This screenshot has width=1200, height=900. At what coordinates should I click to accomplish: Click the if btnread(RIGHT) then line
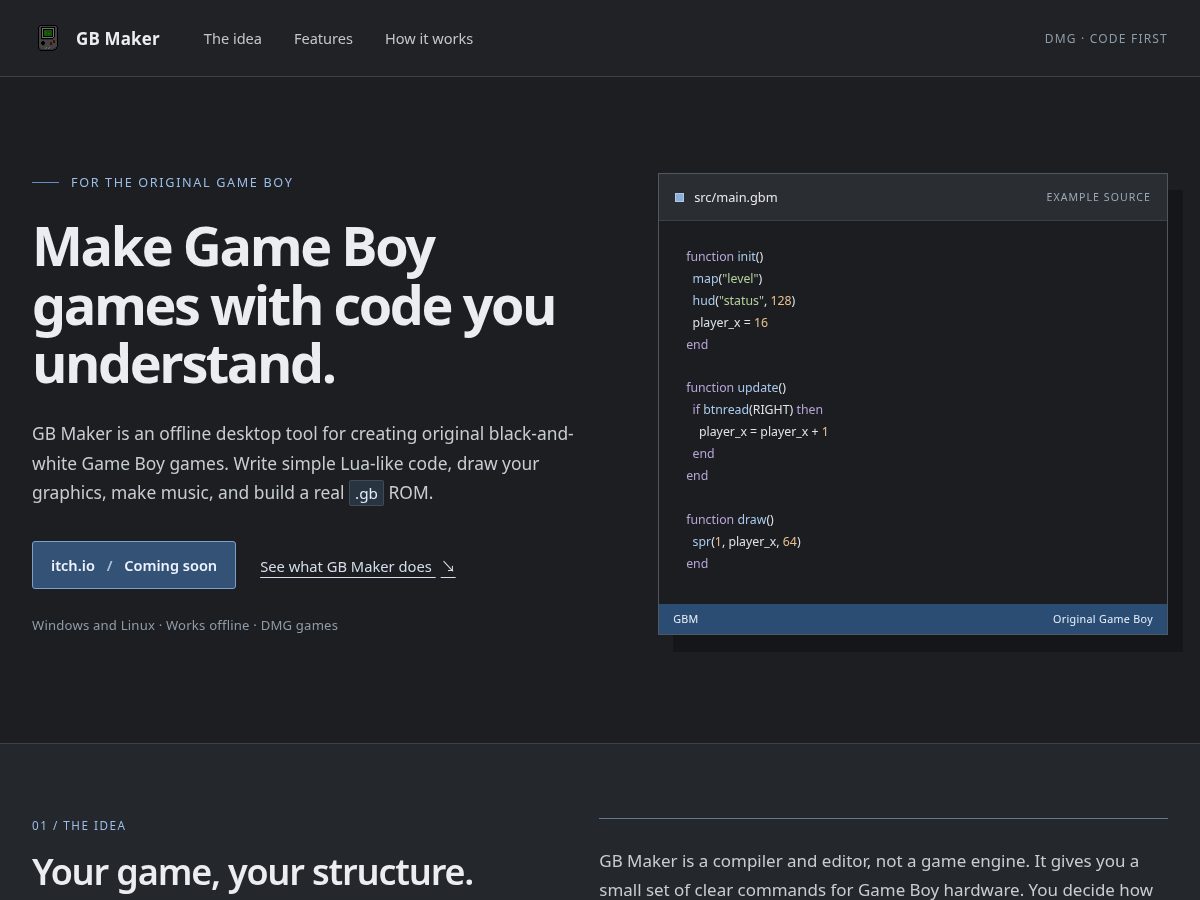(758, 409)
